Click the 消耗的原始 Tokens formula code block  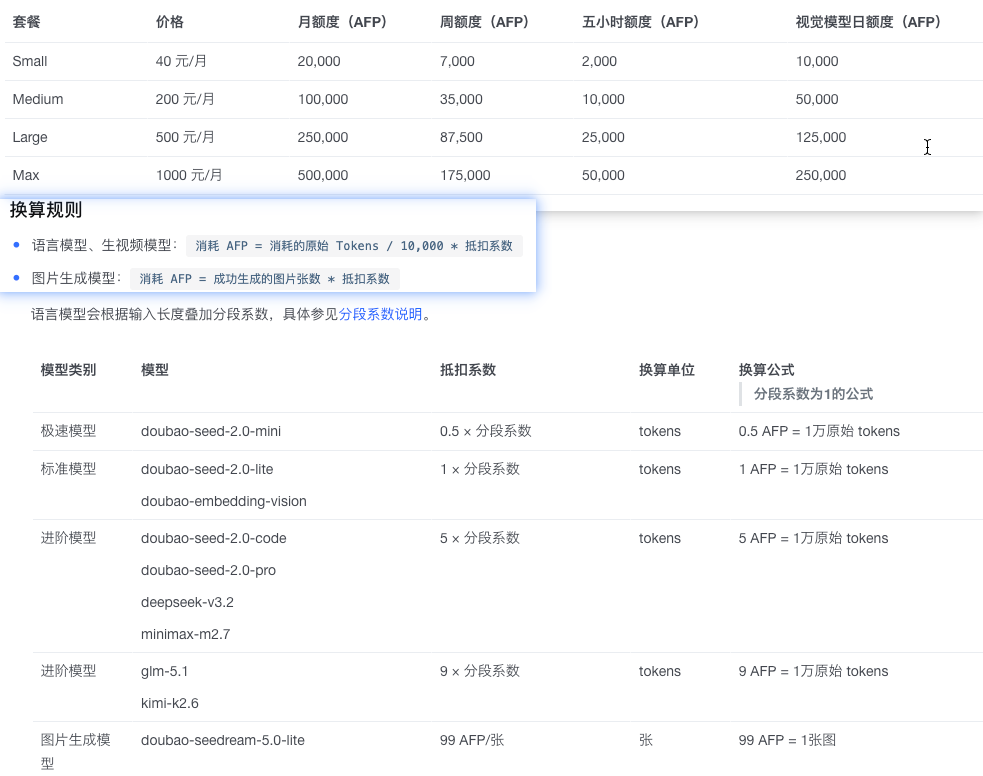[x=354, y=246]
